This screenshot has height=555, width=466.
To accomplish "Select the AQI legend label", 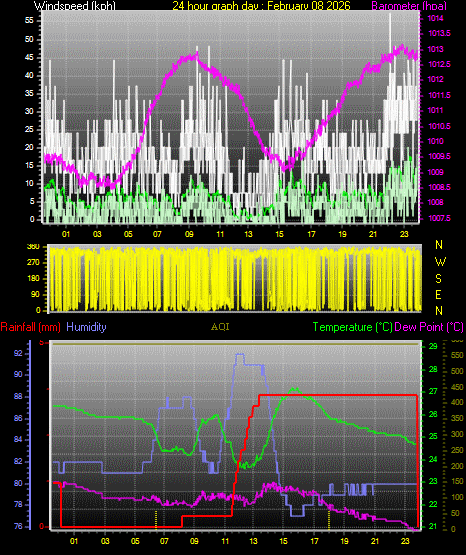I will click(x=220, y=327).
